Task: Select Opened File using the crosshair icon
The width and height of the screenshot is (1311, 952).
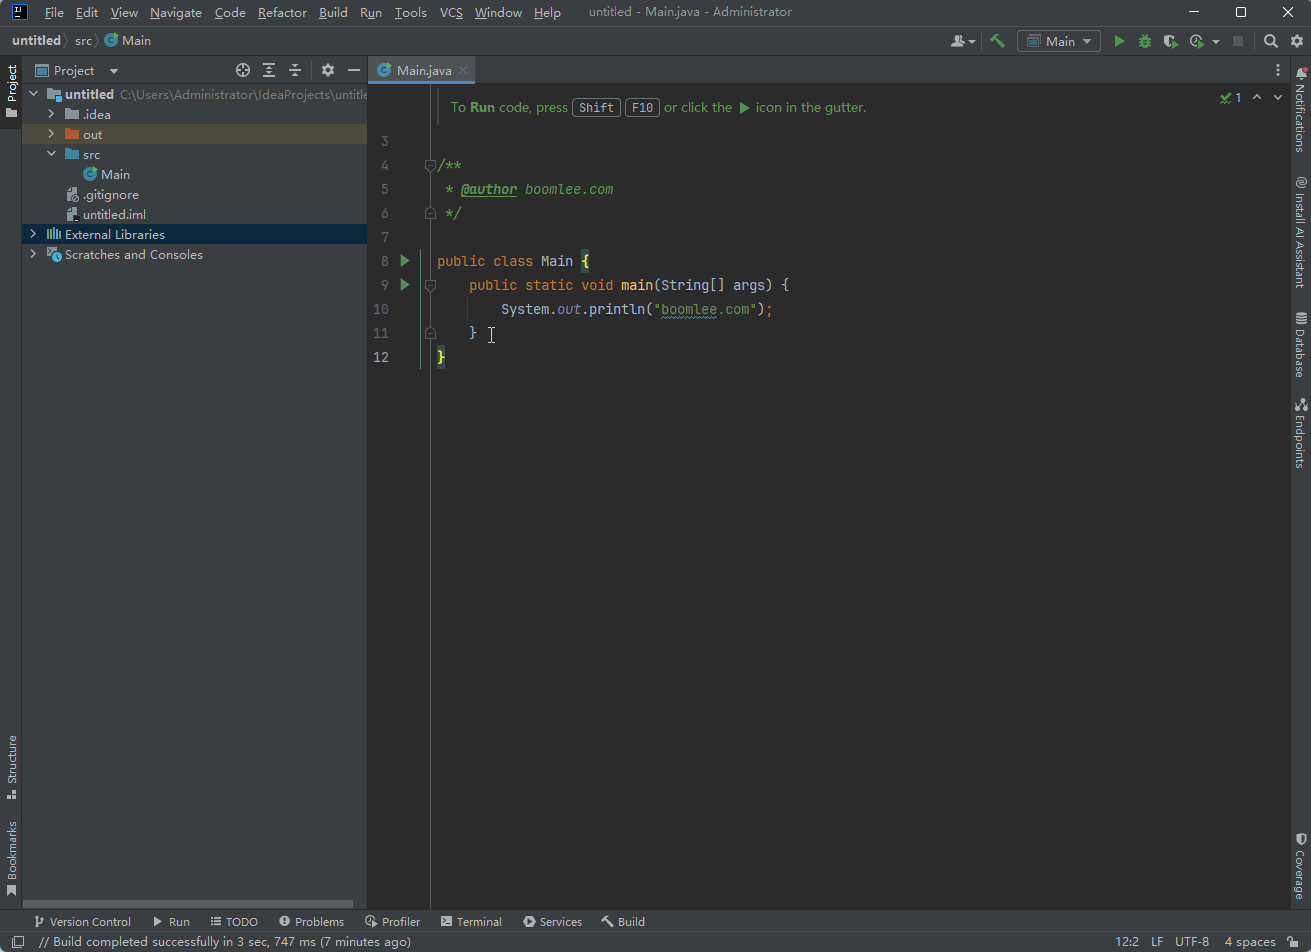Action: coord(243,70)
